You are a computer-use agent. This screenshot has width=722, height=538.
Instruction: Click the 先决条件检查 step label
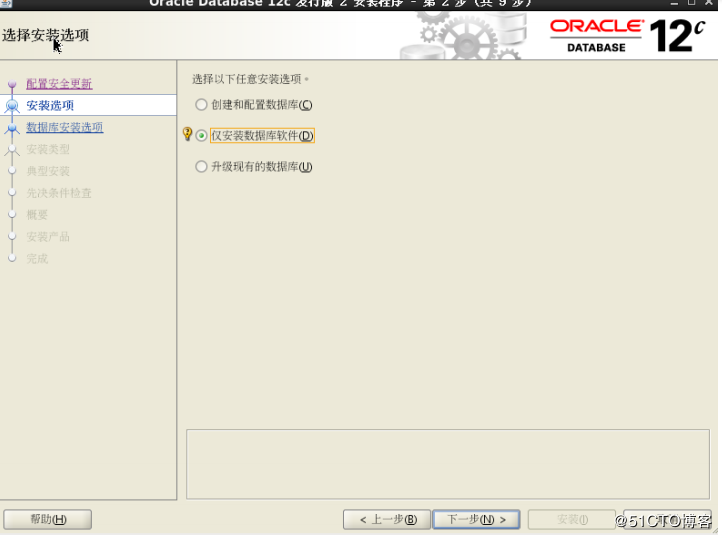(x=59, y=193)
